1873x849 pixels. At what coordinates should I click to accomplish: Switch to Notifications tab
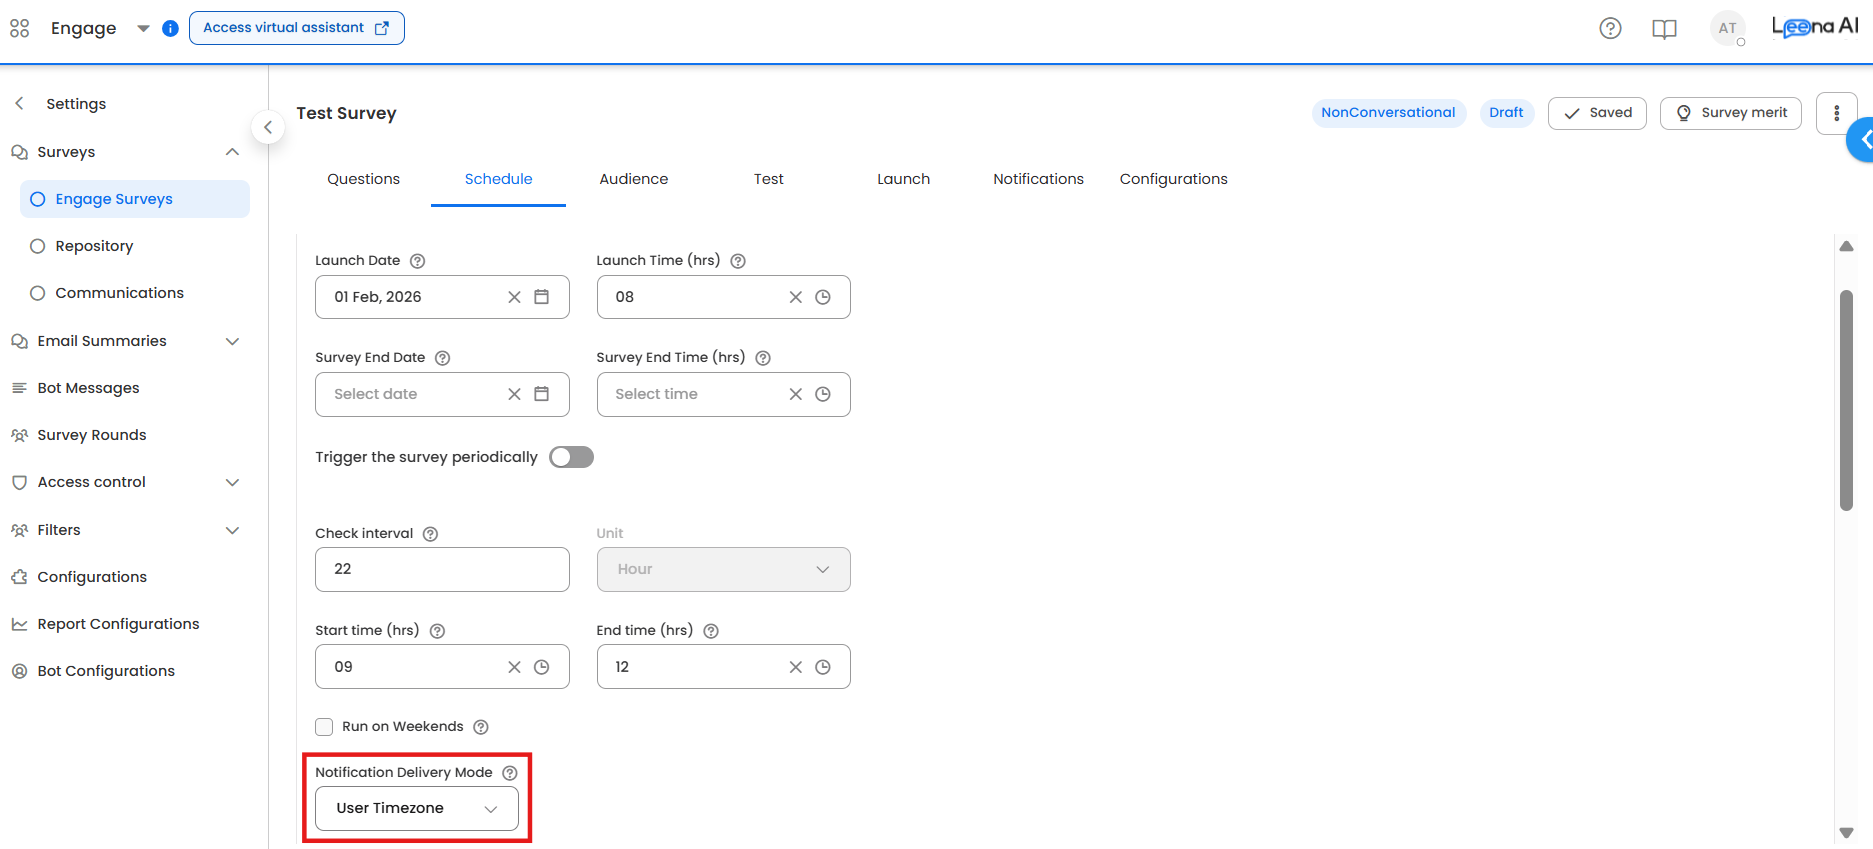coord(1038,179)
